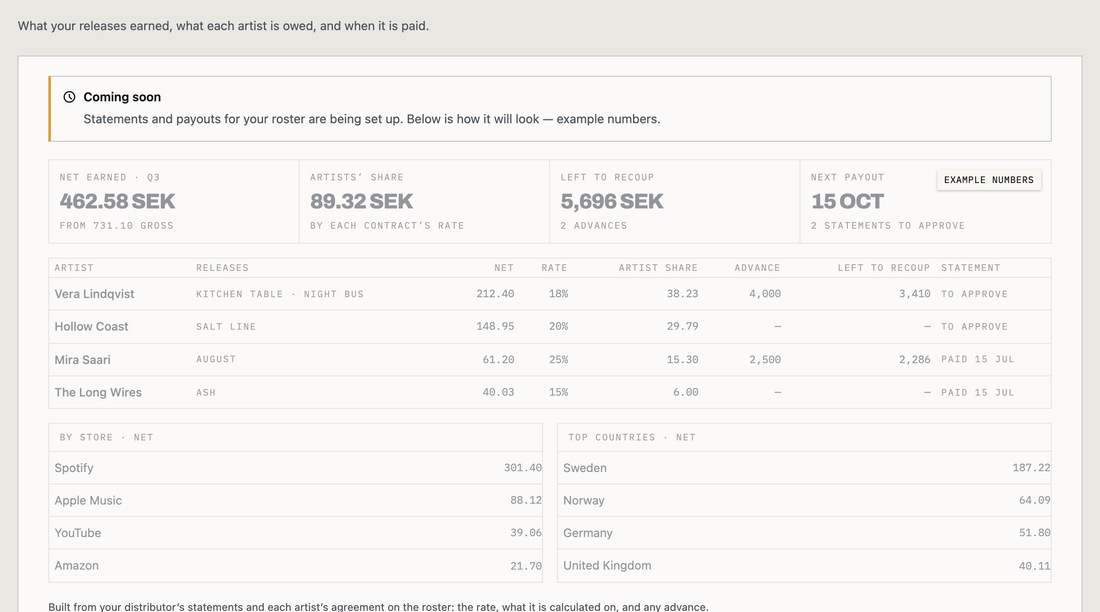Screen dimensions: 1100x612
Task: Click Hollow Coast's TO APPROVE statement status
Action: tap(974, 326)
